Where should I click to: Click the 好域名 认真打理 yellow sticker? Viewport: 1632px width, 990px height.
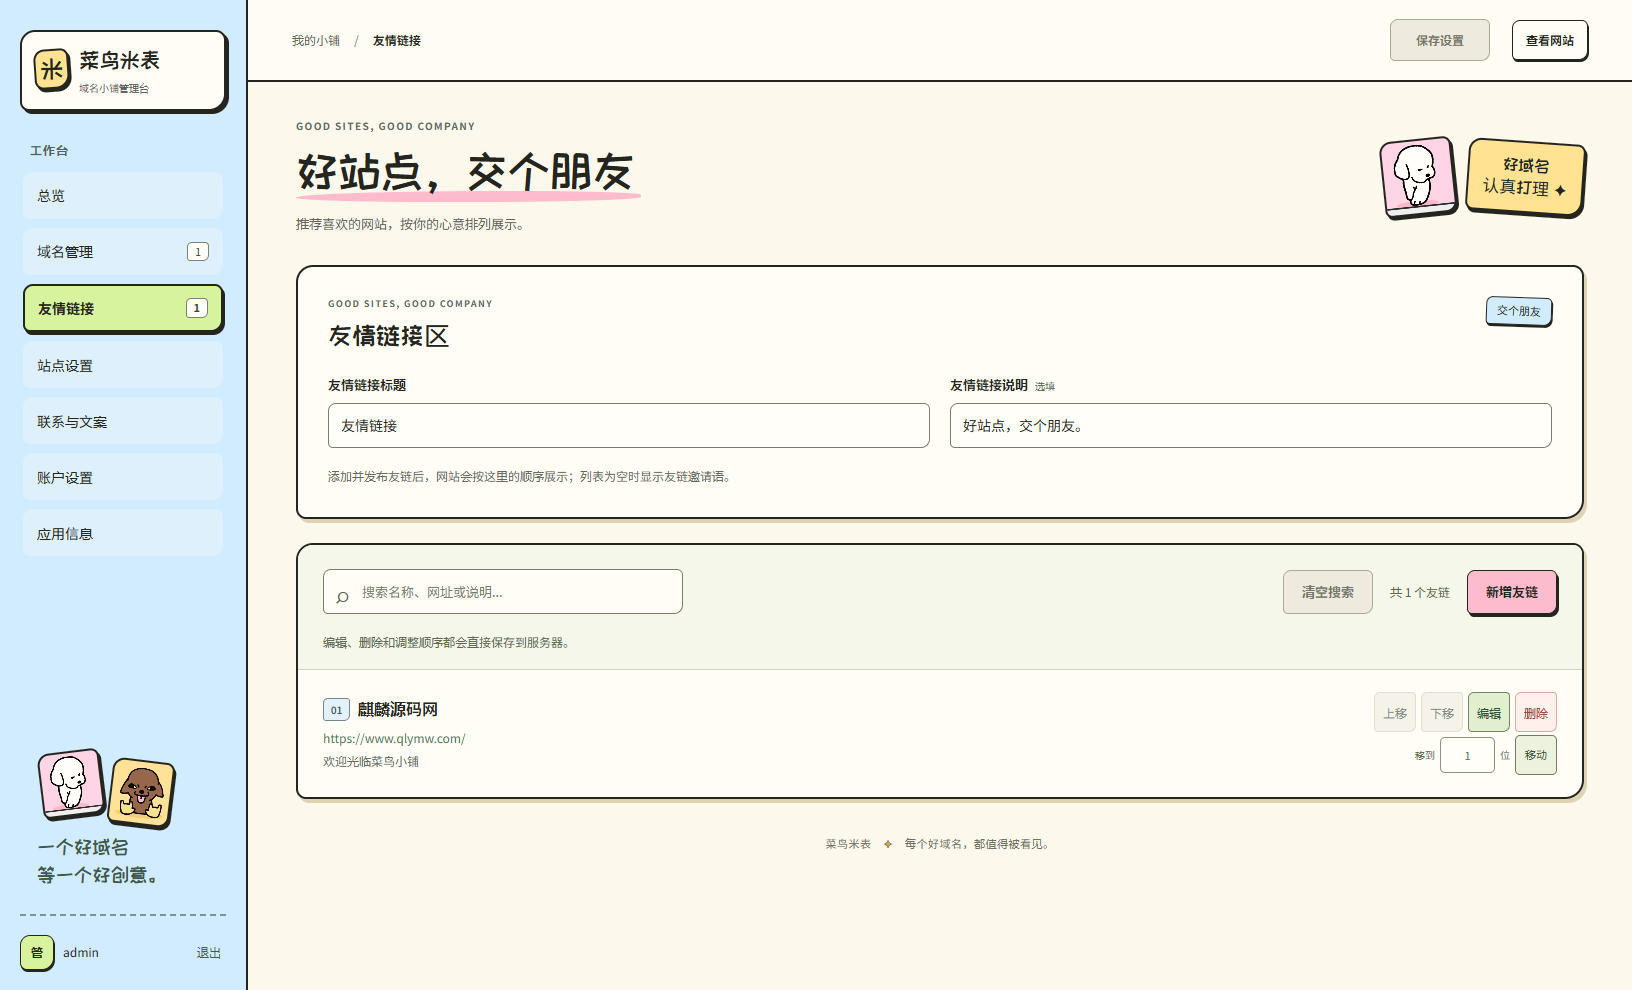1525,177
